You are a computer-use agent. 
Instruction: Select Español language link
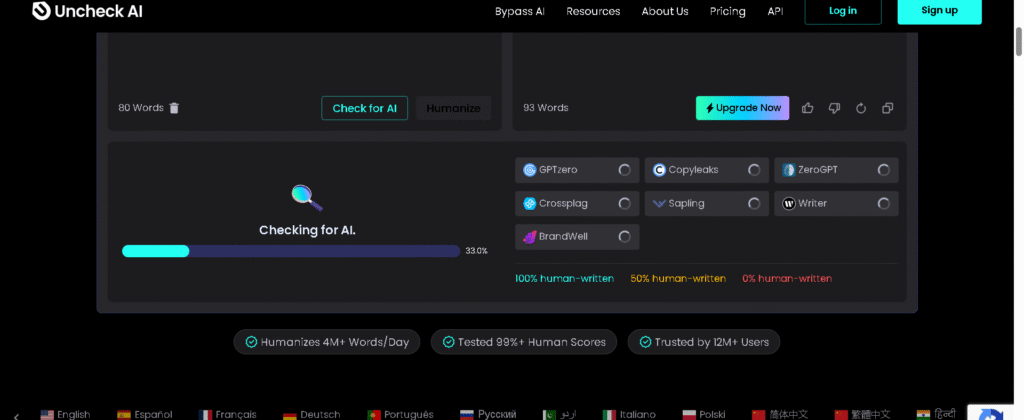[x=144, y=414]
